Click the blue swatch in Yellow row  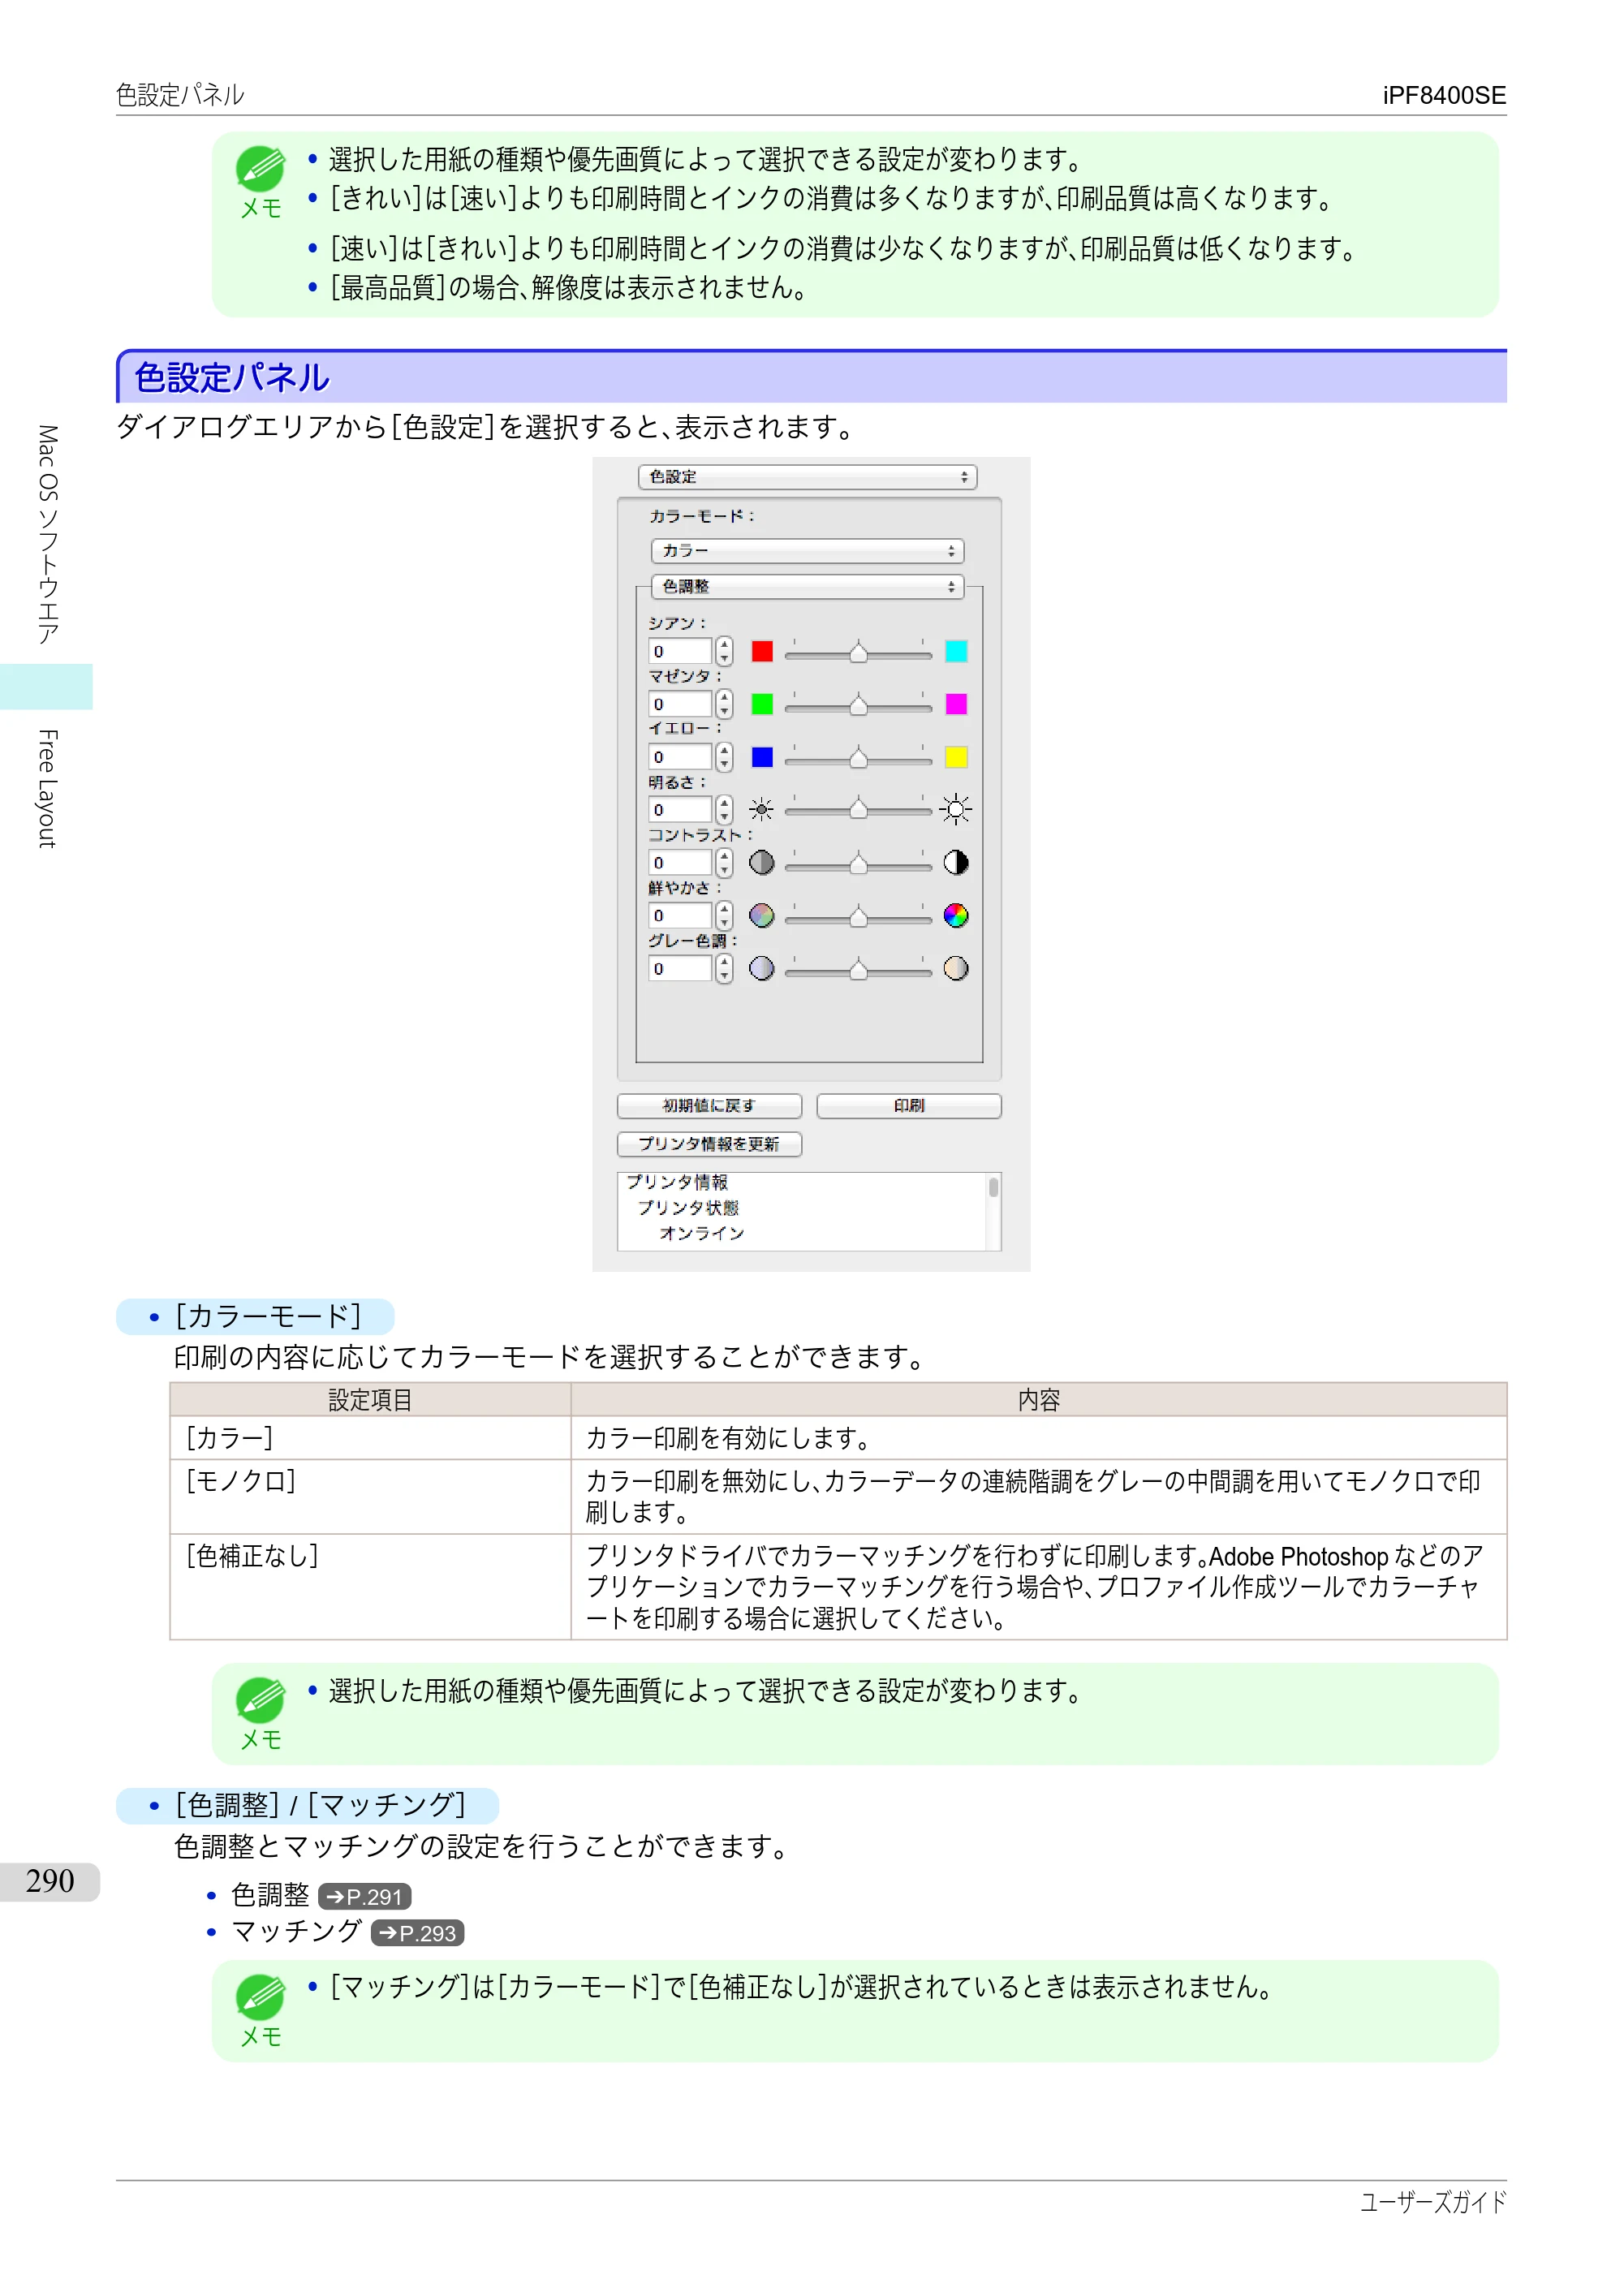point(762,758)
